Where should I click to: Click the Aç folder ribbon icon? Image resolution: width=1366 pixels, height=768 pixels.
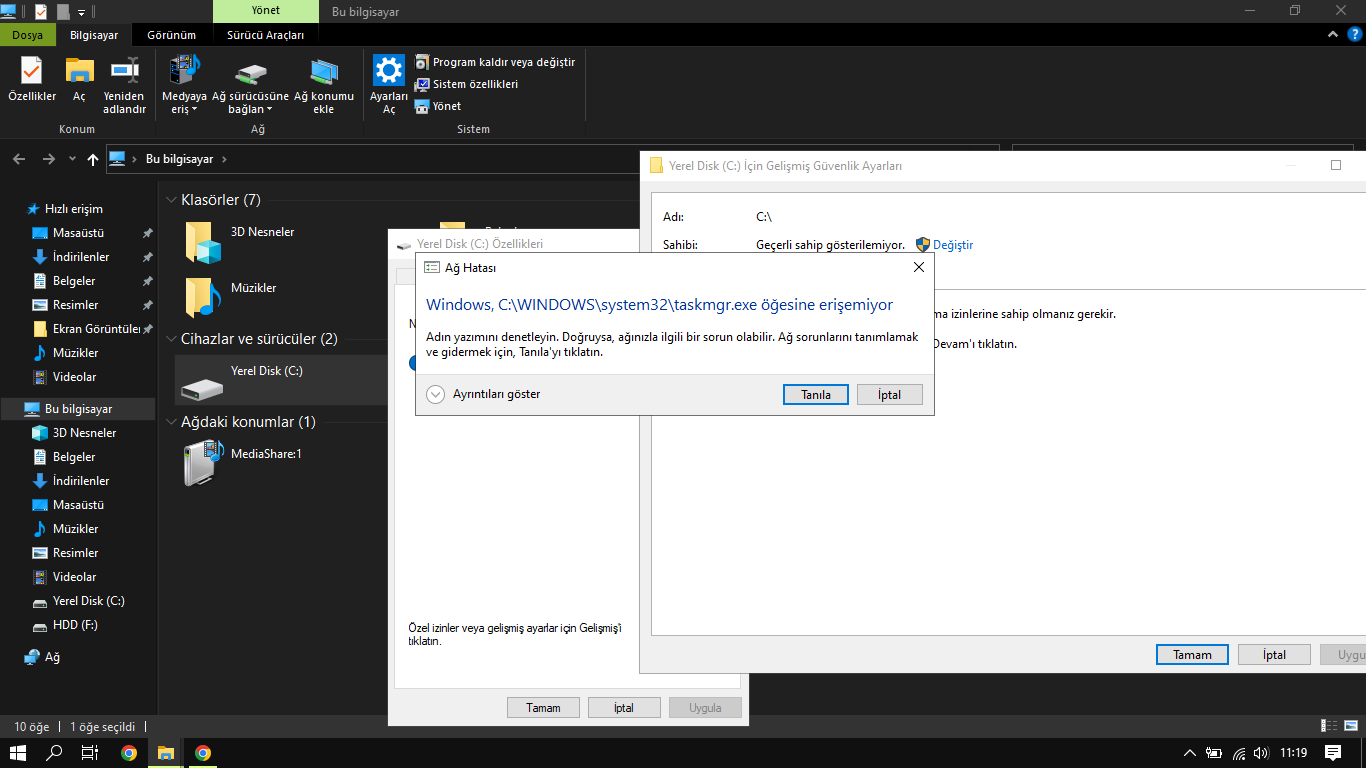(x=79, y=79)
